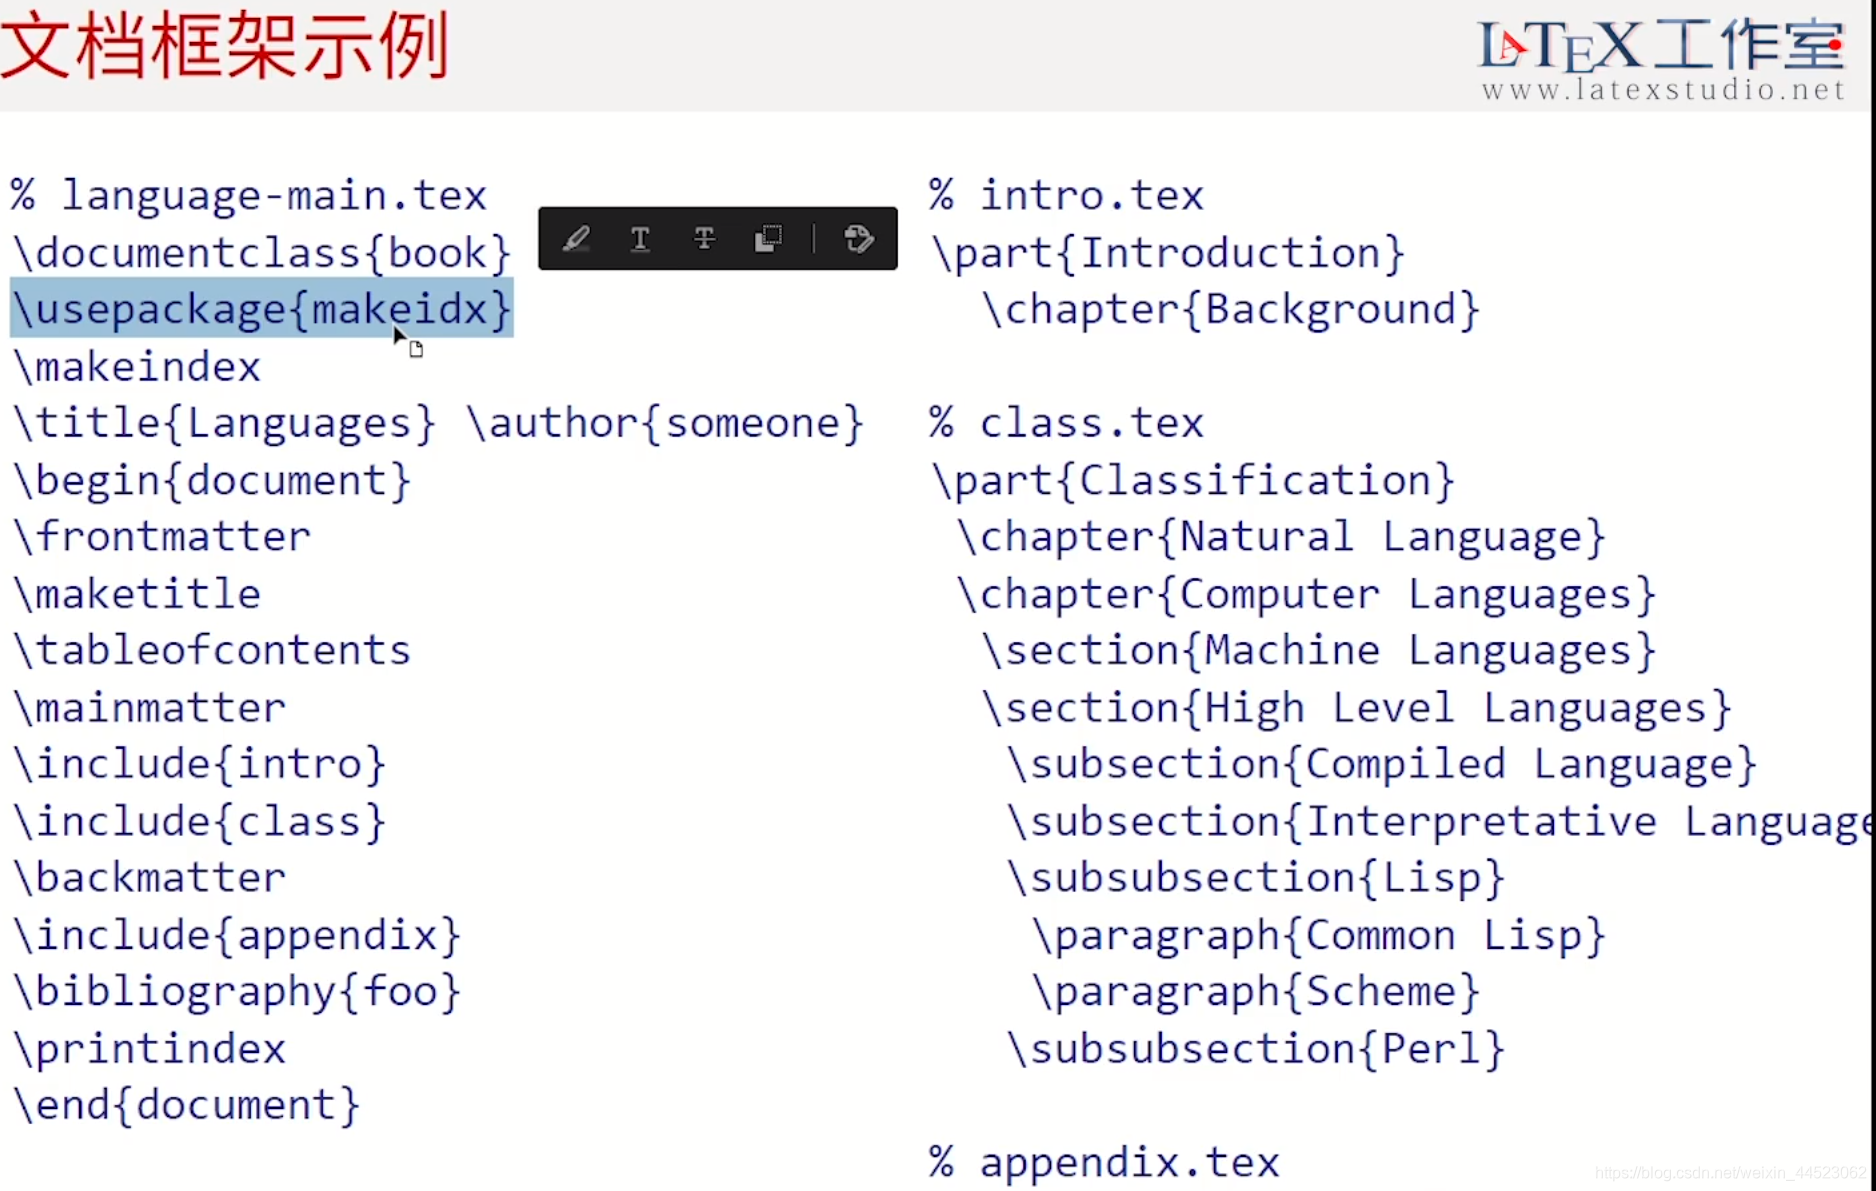The height and width of the screenshot is (1191, 1876).
Task: Apply Strikethrough text annotation tool
Action: (x=704, y=238)
